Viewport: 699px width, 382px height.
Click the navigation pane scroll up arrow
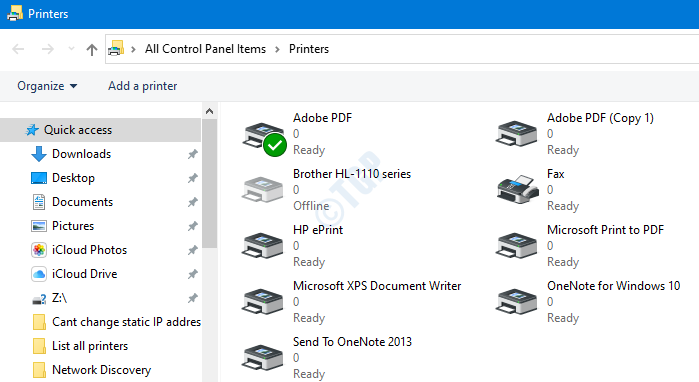[x=210, y=111]
